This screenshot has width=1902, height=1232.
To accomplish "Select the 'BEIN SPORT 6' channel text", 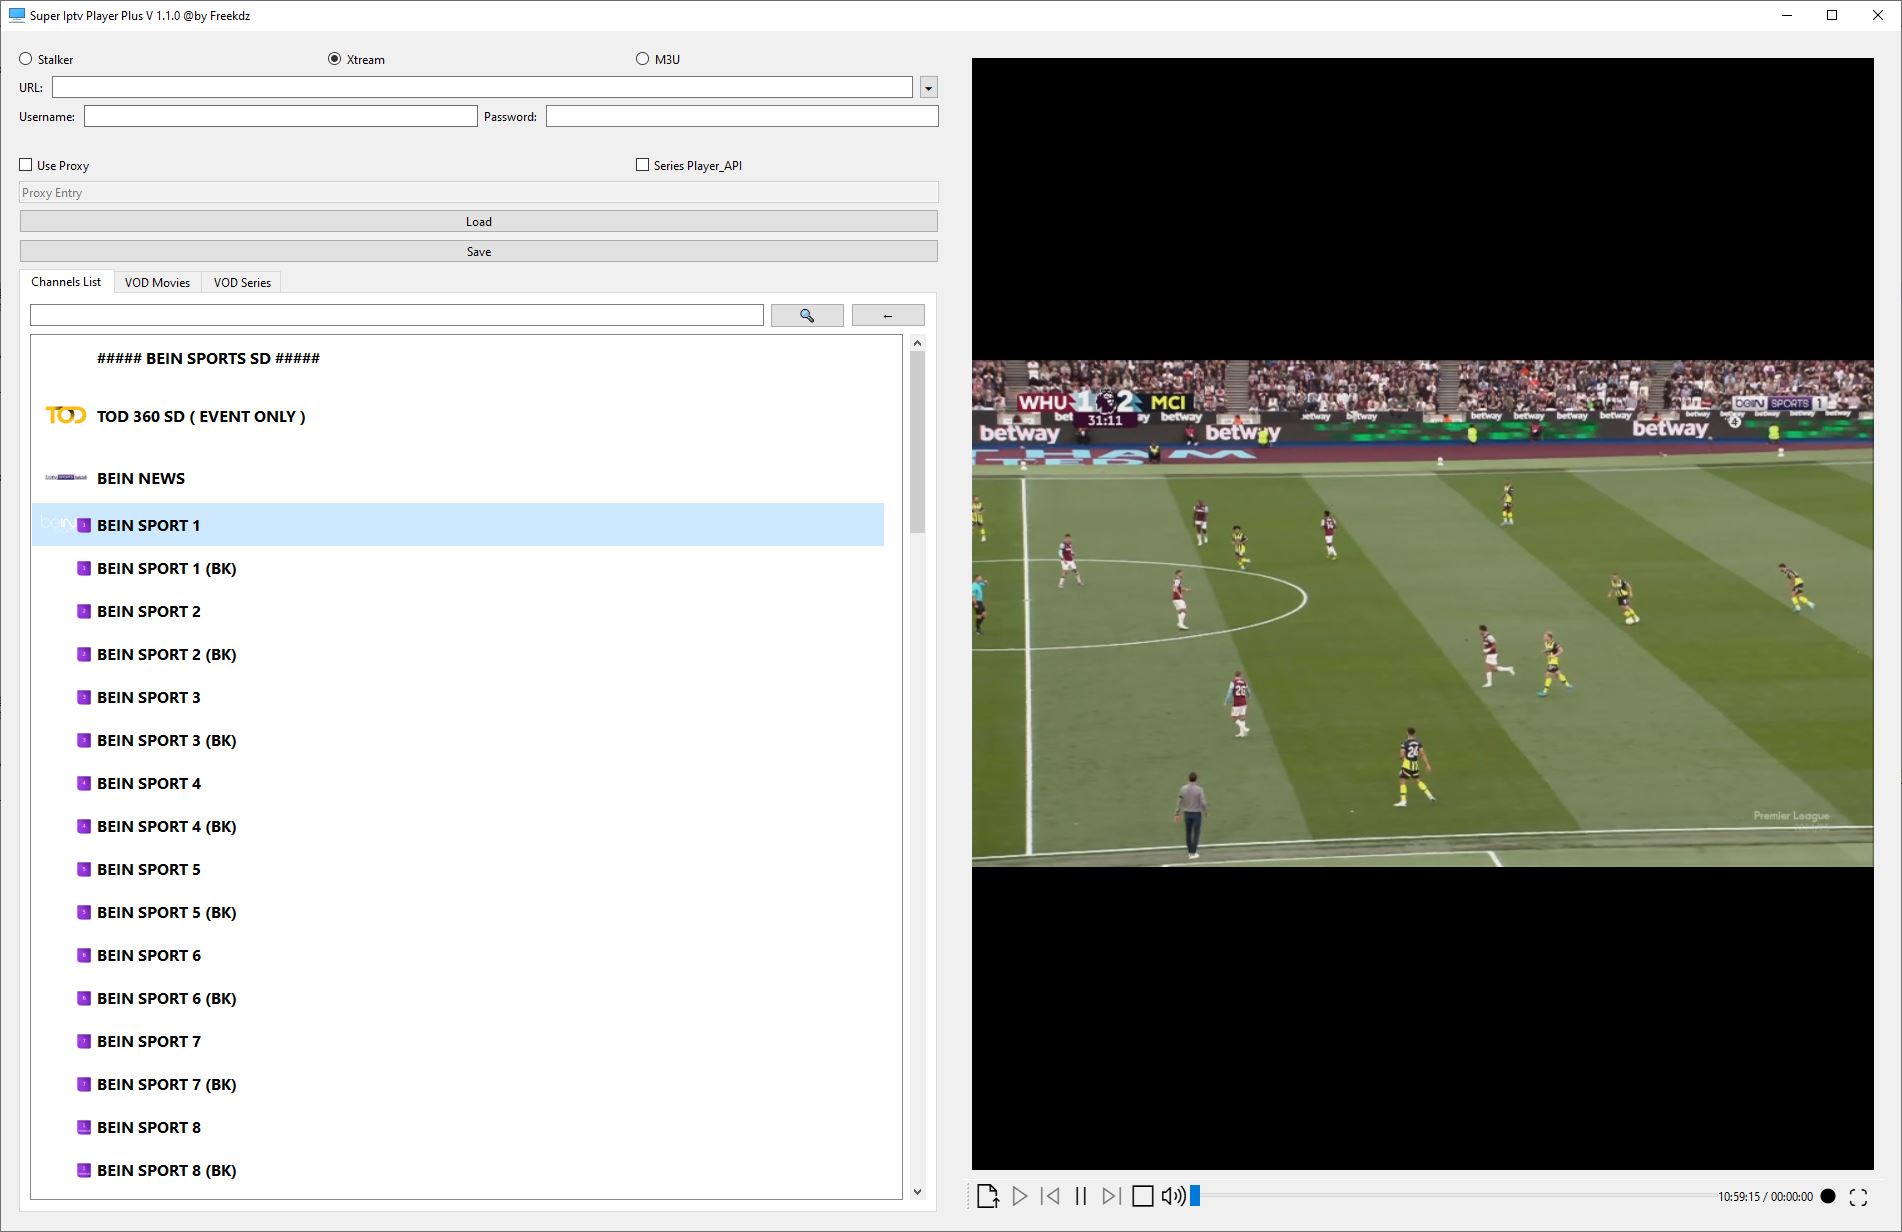I will [x=148, y=955].
